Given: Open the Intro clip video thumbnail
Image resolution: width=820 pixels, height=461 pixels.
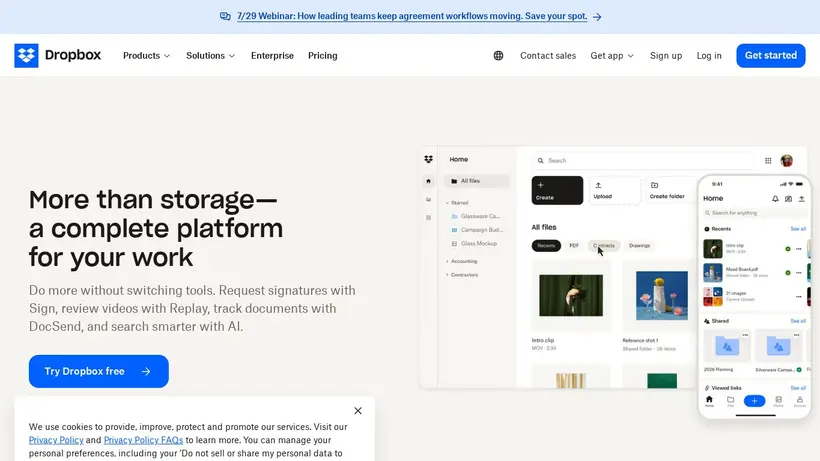Looking at the screenshot, I should coord(571,295).
